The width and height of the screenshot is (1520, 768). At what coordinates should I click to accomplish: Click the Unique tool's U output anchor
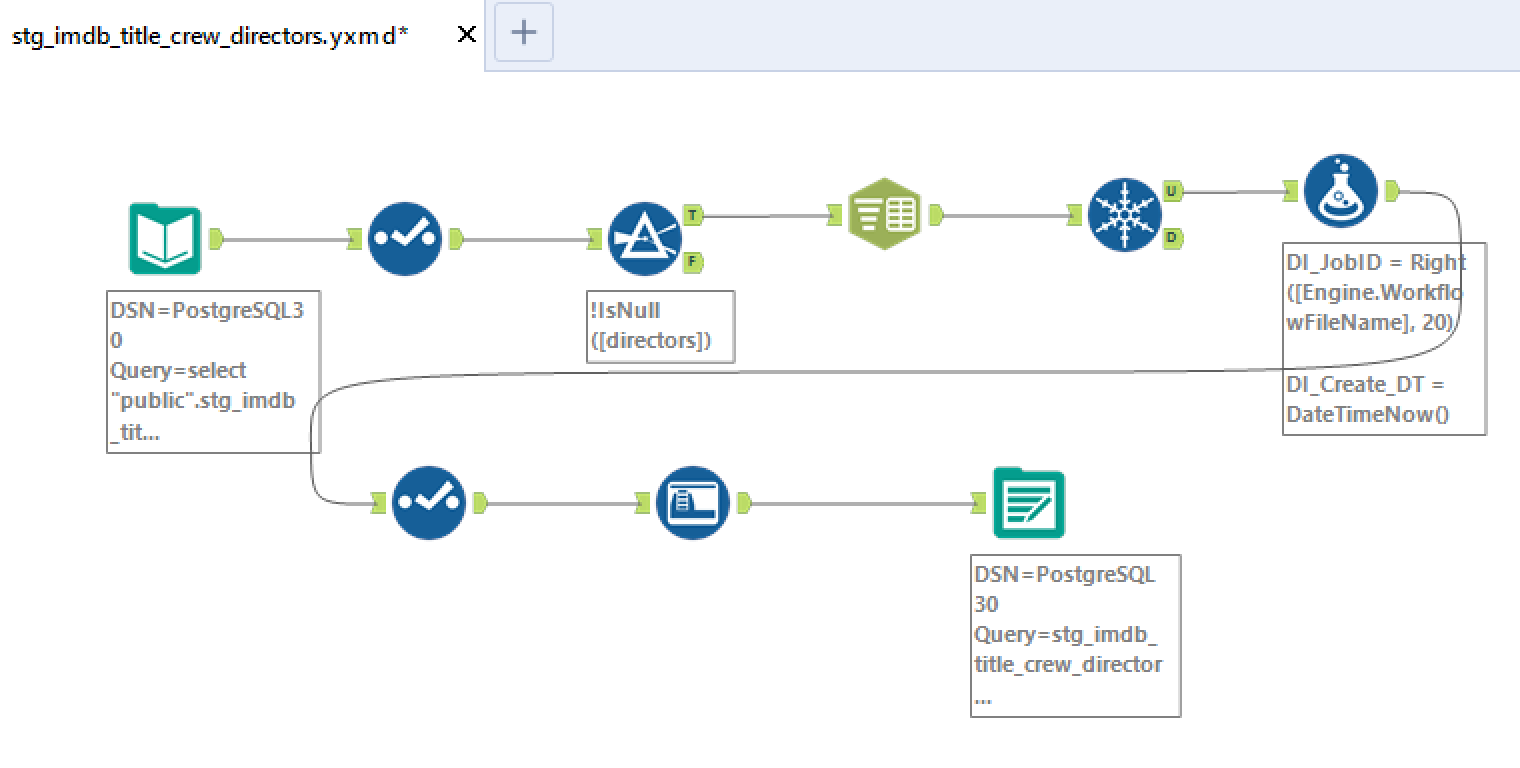(1172, 190)
